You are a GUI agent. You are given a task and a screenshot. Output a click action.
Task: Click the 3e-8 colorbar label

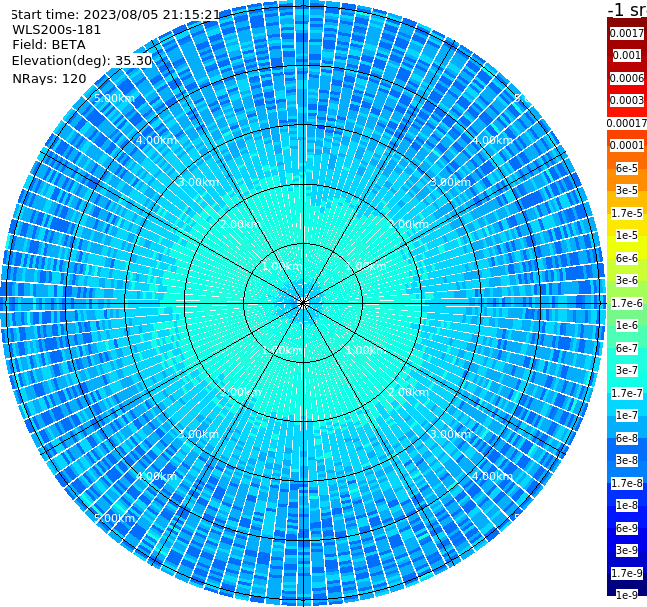click(x=627, y=460)
